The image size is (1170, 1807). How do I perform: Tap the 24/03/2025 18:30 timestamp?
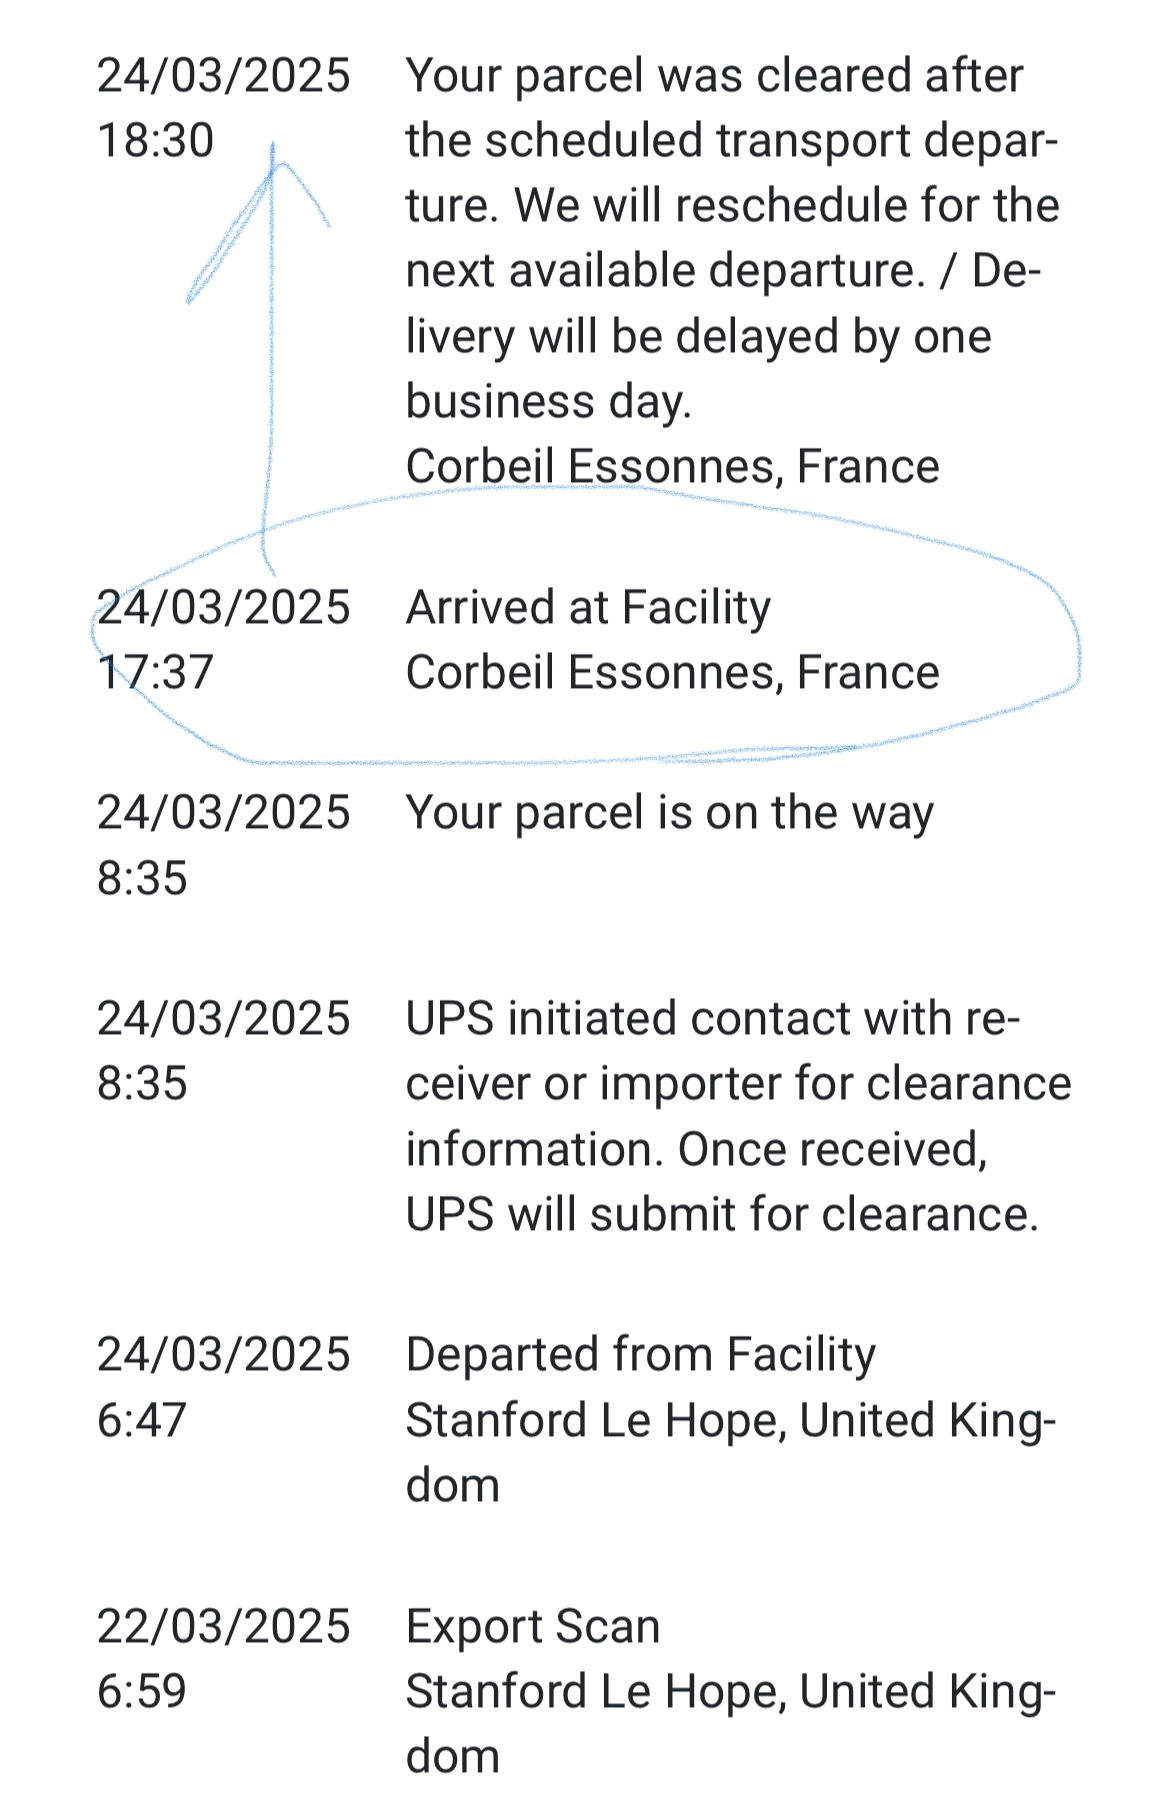(x=223, y=107)
